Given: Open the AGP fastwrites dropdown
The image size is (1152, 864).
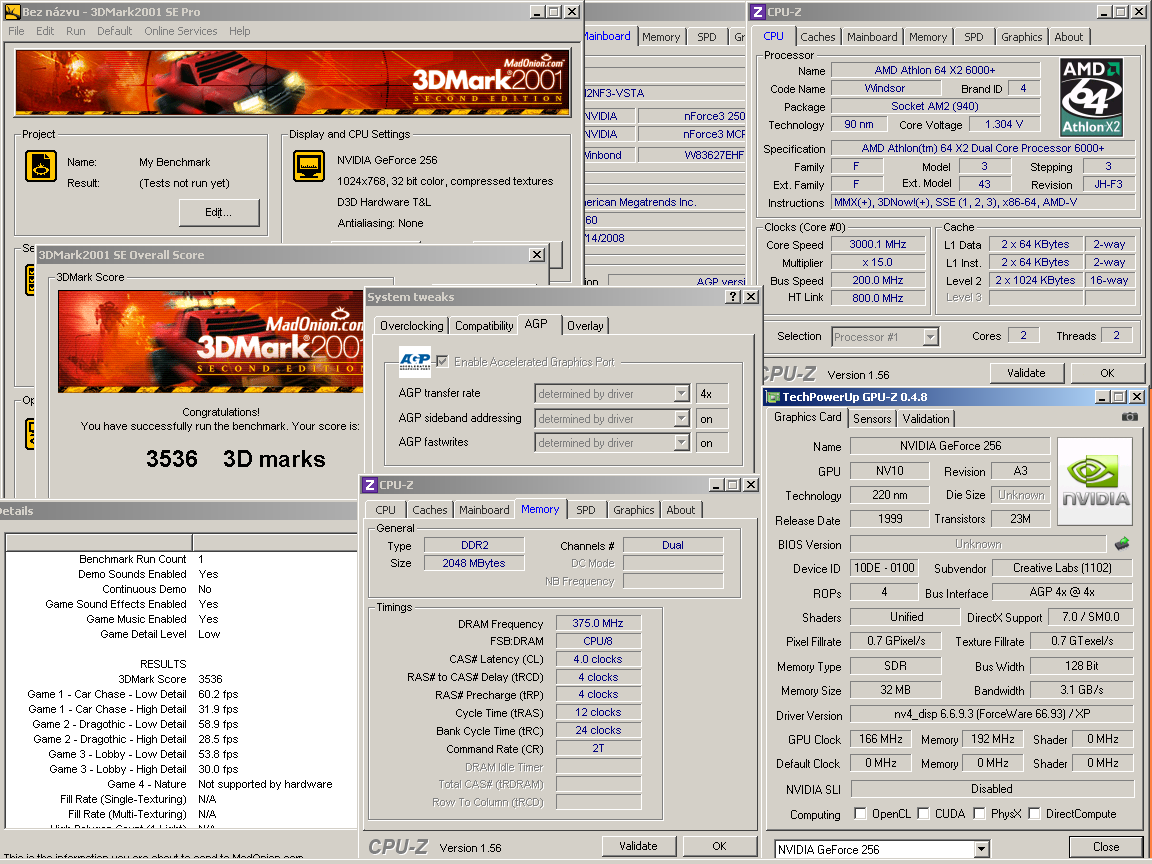Looking at the screenshot, I should click(x=681, y=443).
